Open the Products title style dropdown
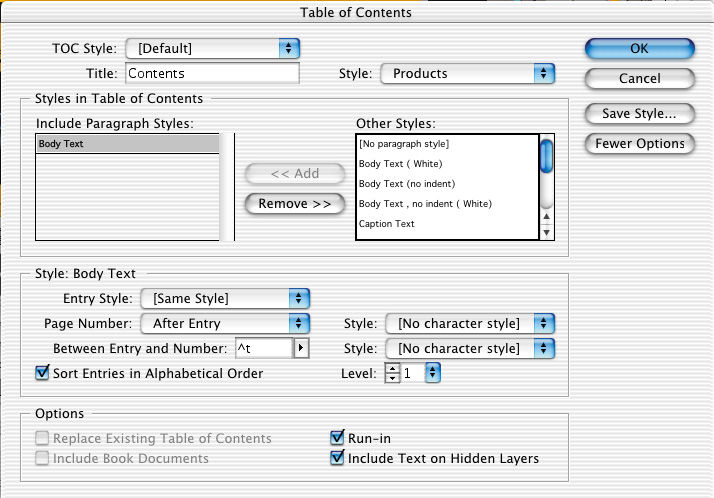The image size is (714, 498). tap(468, 73)
